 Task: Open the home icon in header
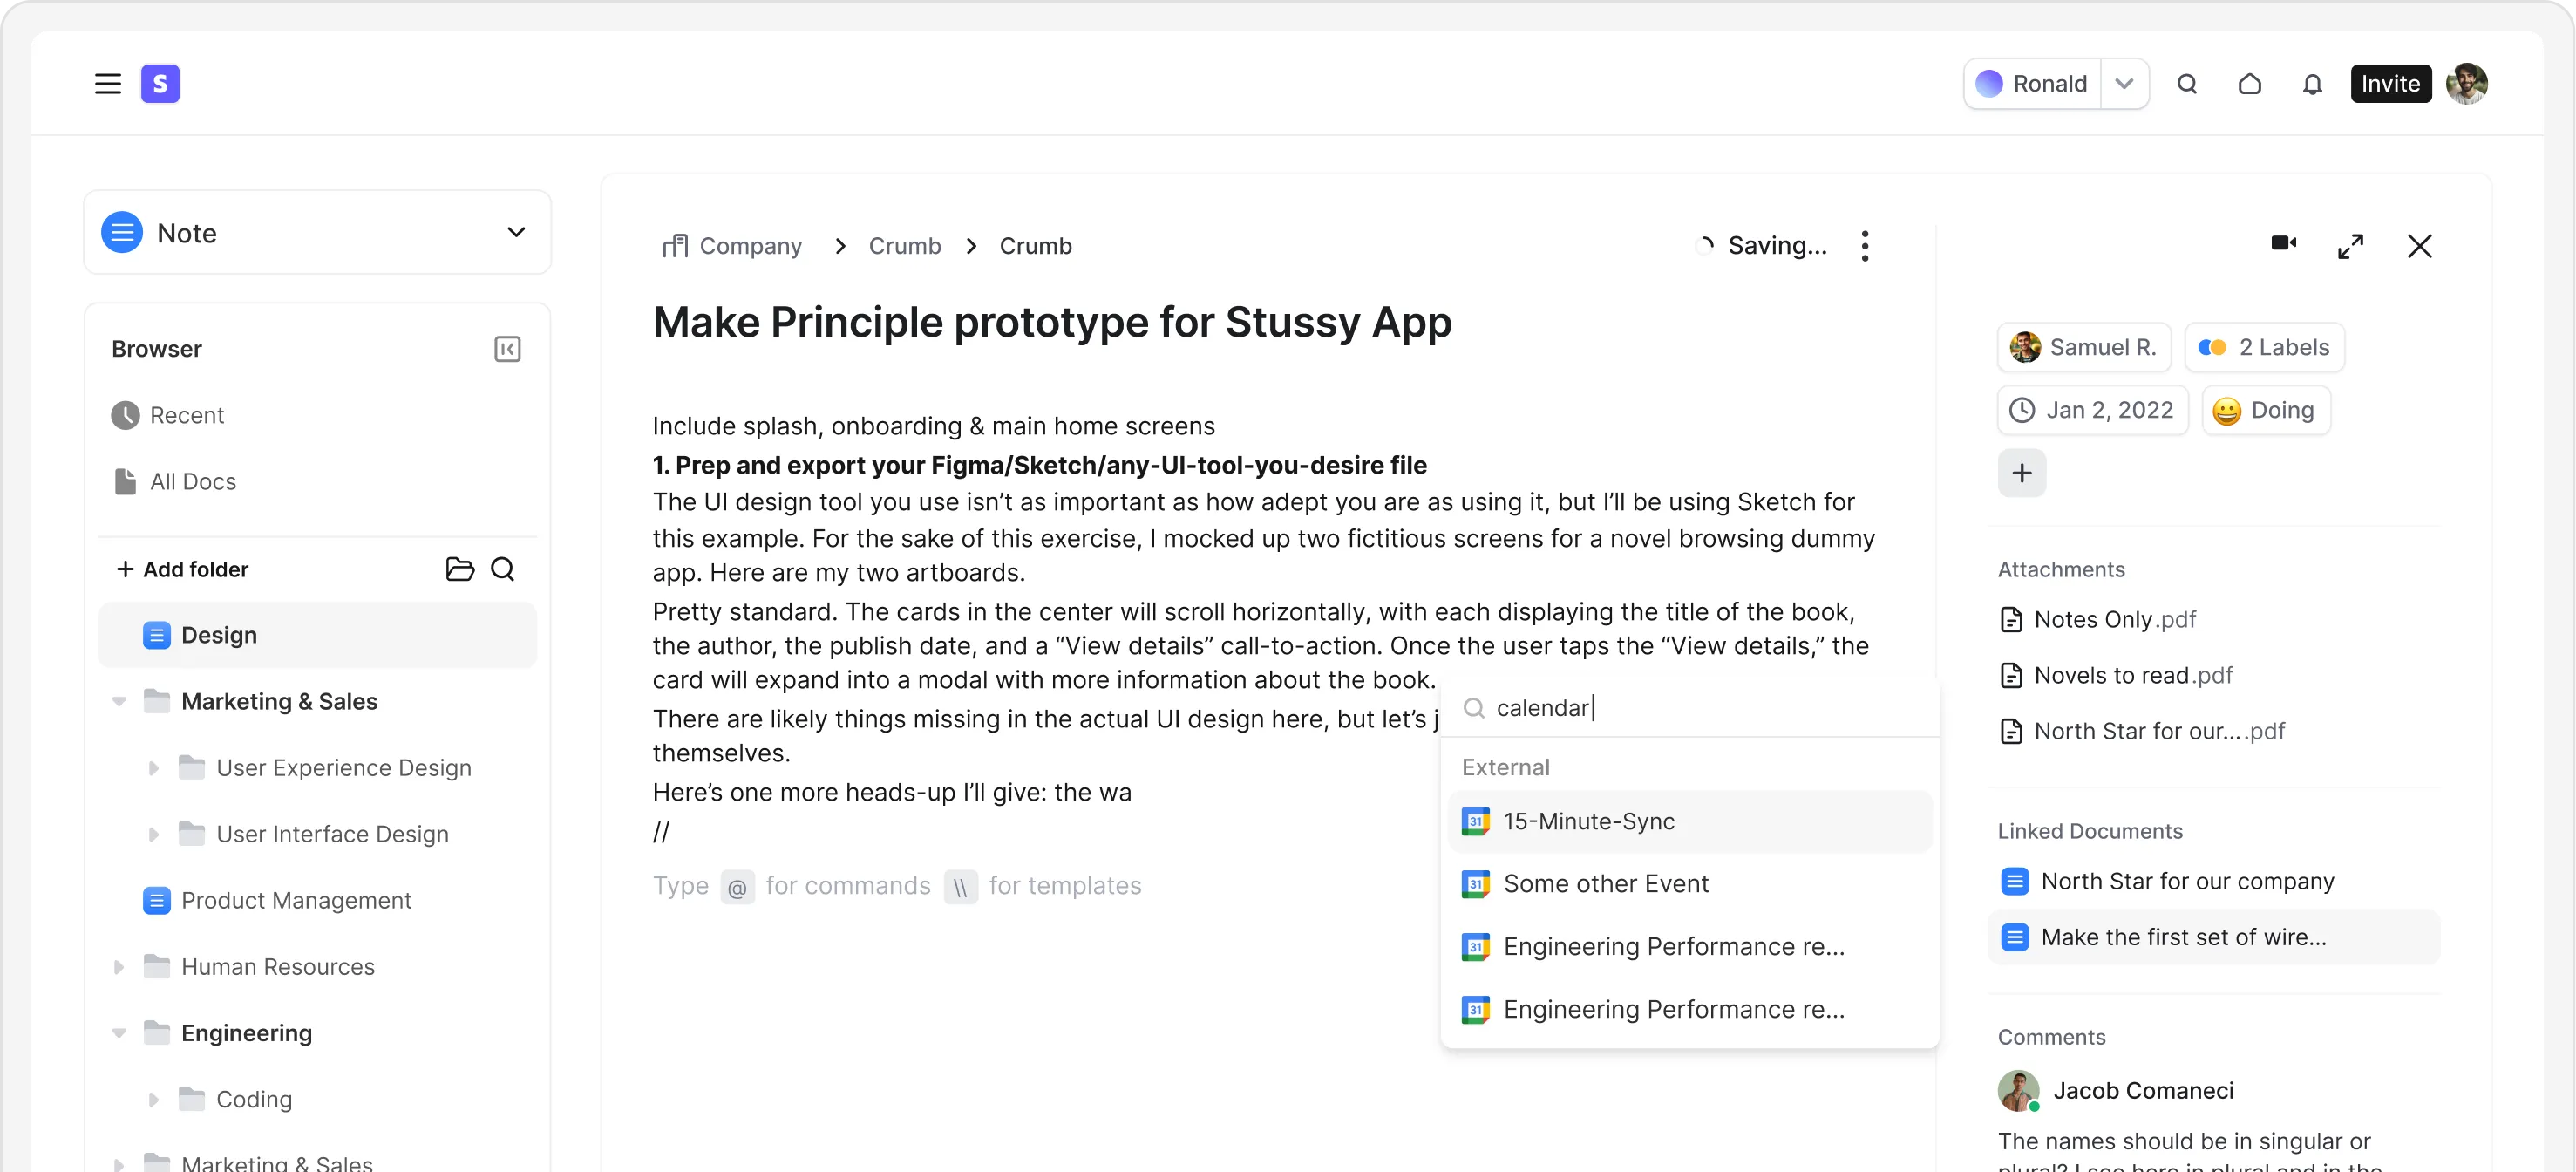pos(2249,84)
